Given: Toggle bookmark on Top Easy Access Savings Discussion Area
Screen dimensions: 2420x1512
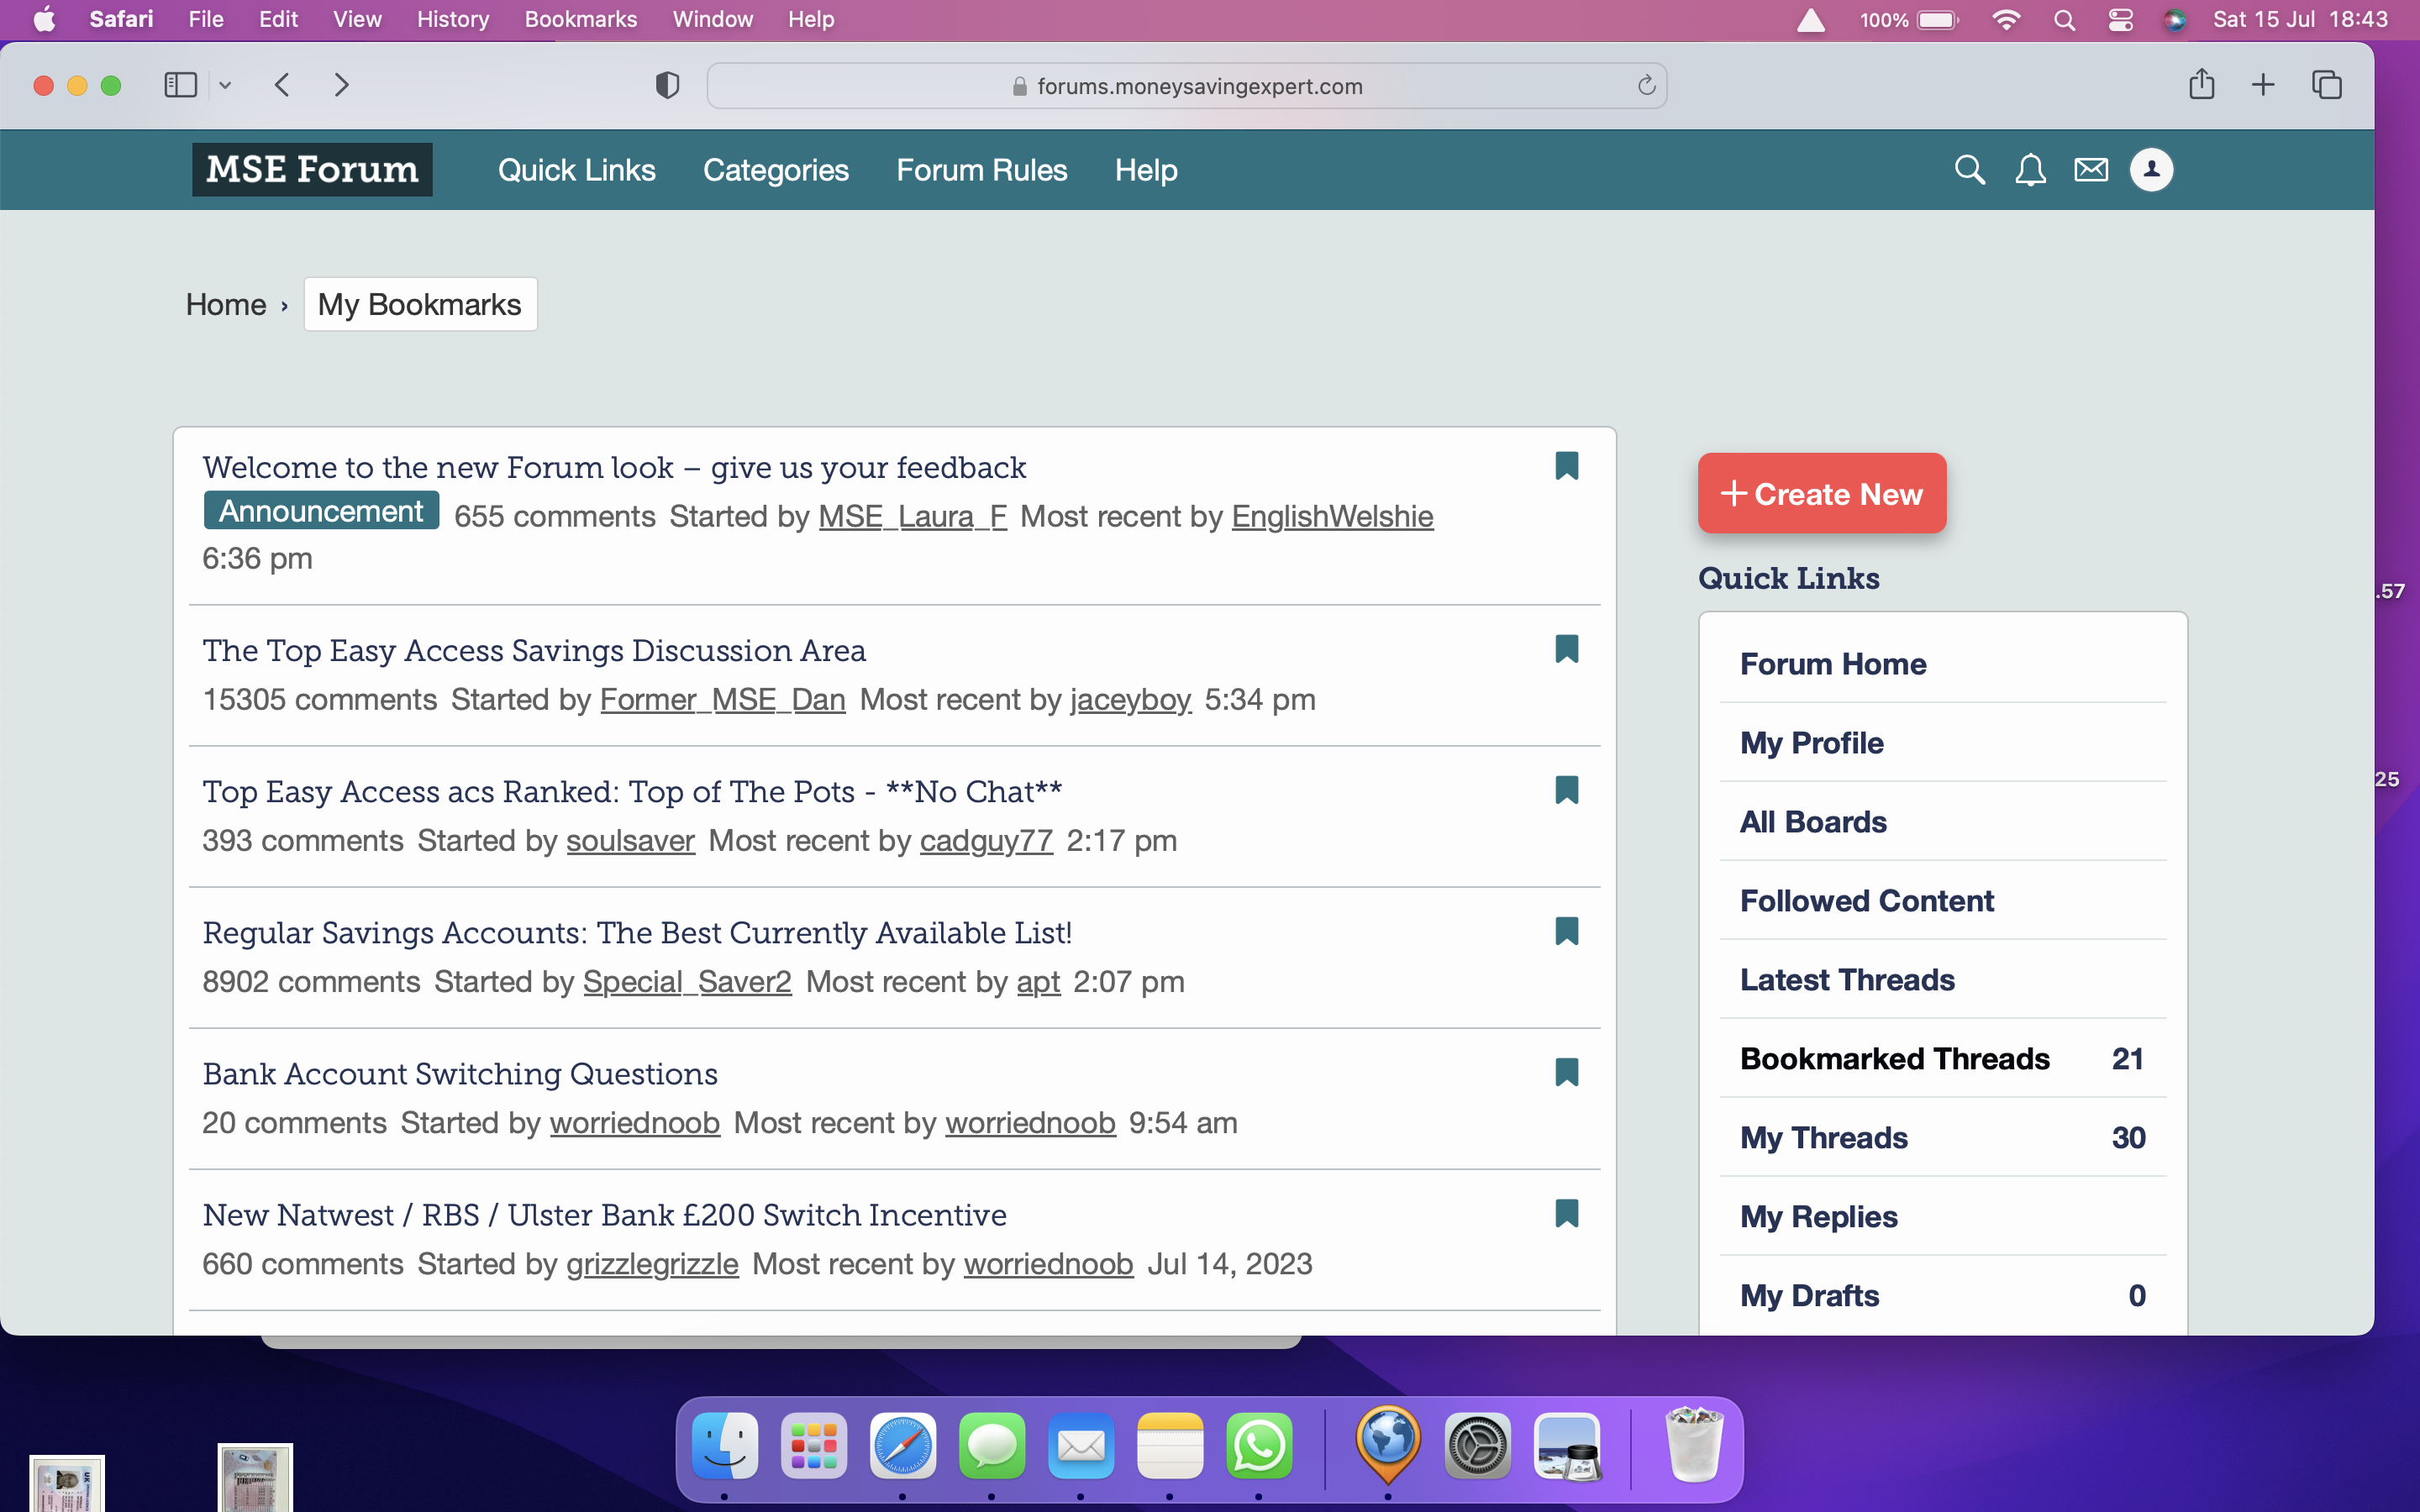Looking at the screenshot, I should point(1567,649).
